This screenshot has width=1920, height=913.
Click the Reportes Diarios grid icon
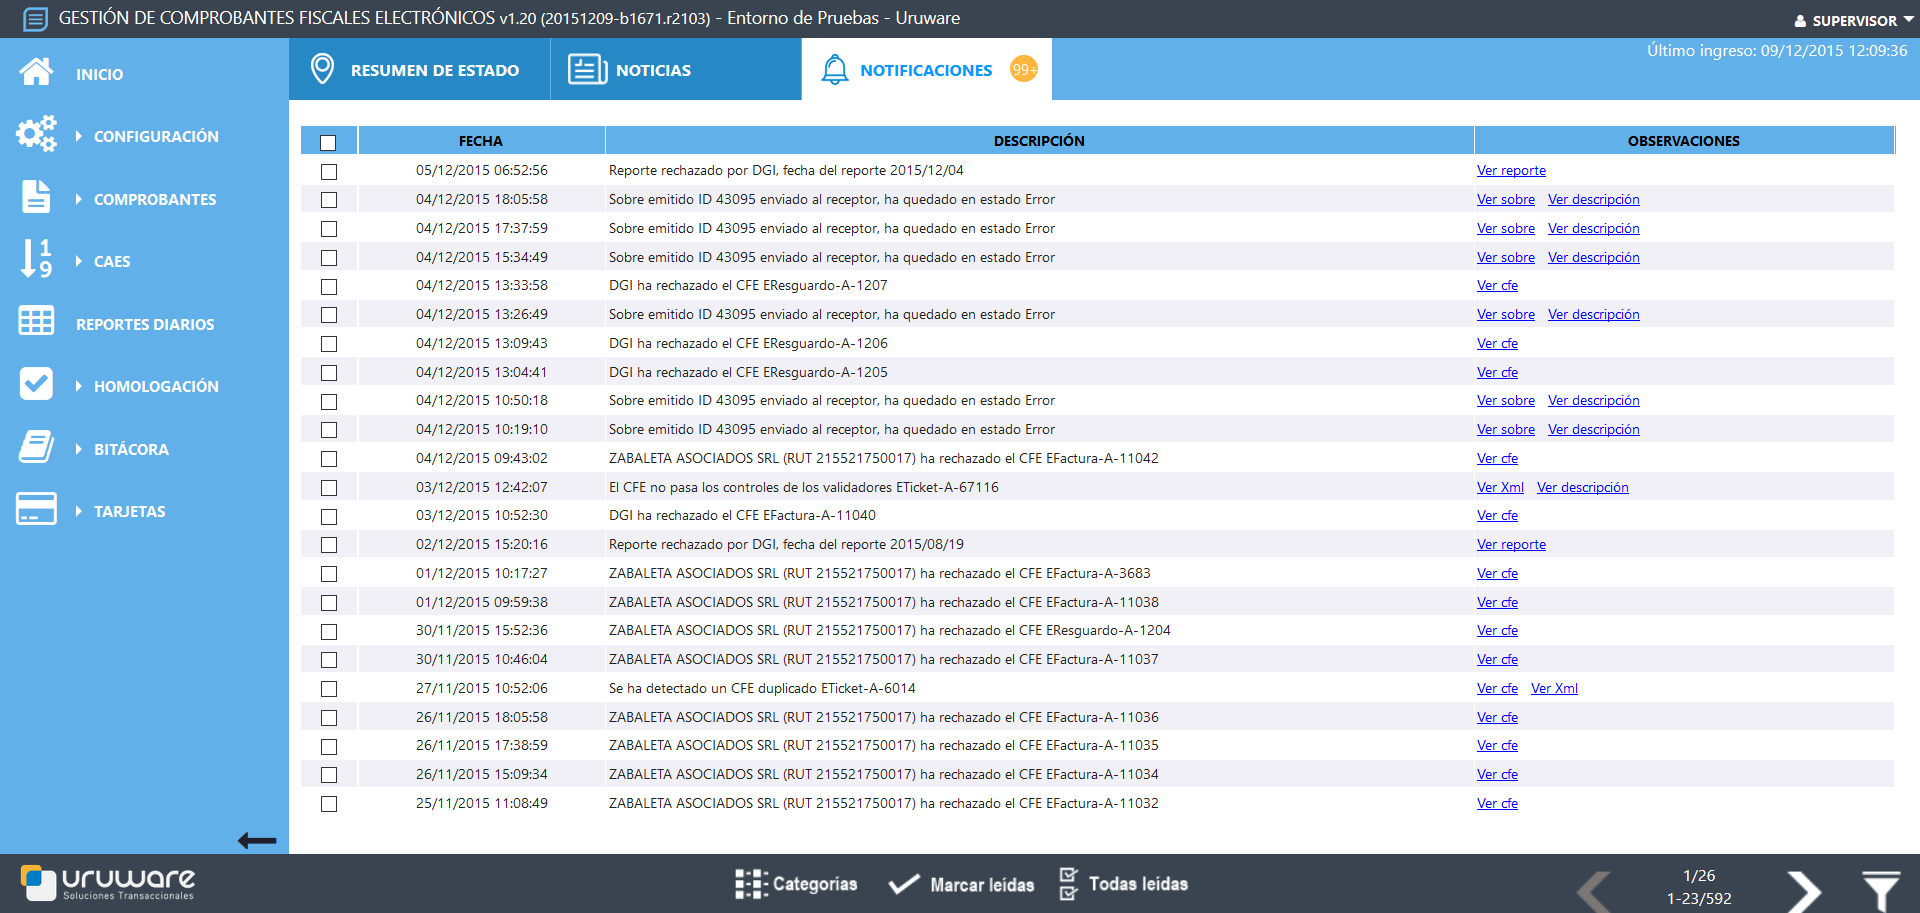click(x=36, y=322)
